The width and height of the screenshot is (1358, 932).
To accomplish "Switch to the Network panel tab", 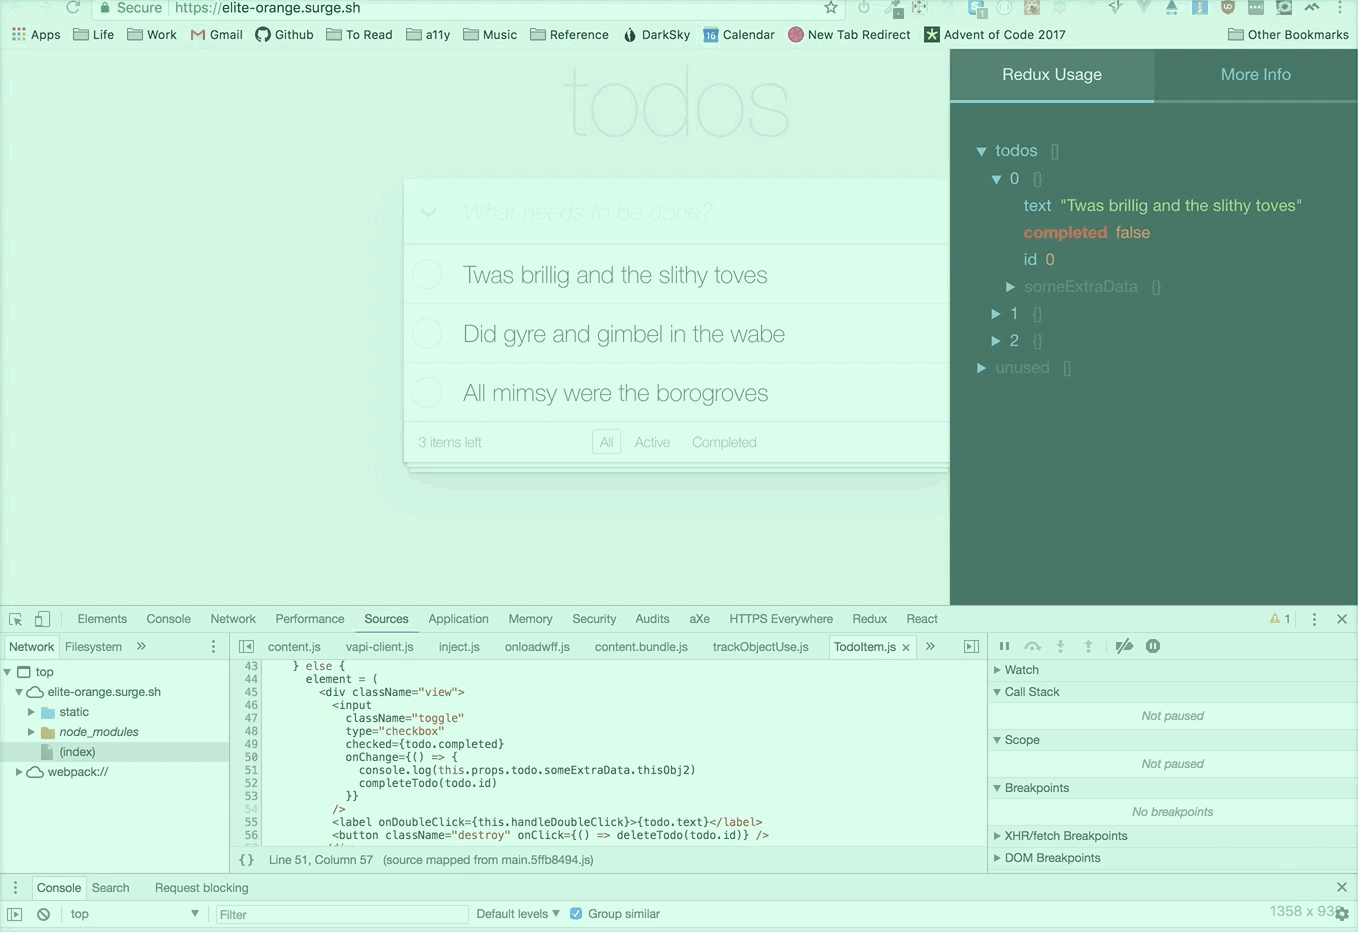I will [233, 619].
